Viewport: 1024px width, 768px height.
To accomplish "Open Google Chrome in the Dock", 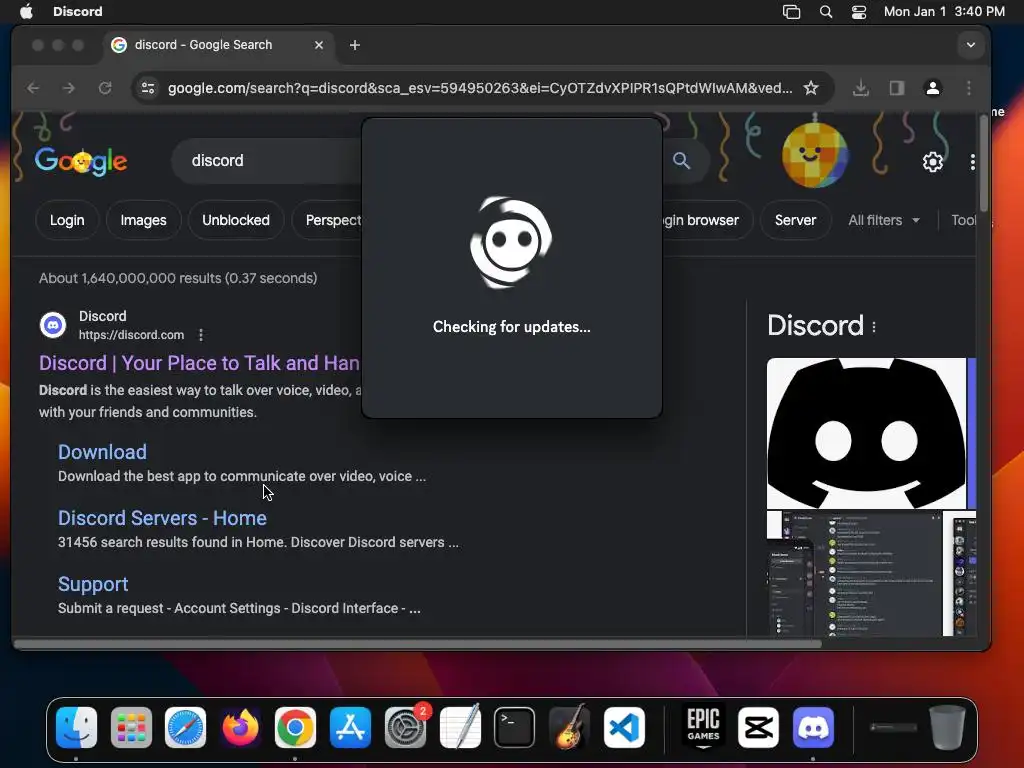I will pos(295,727).
